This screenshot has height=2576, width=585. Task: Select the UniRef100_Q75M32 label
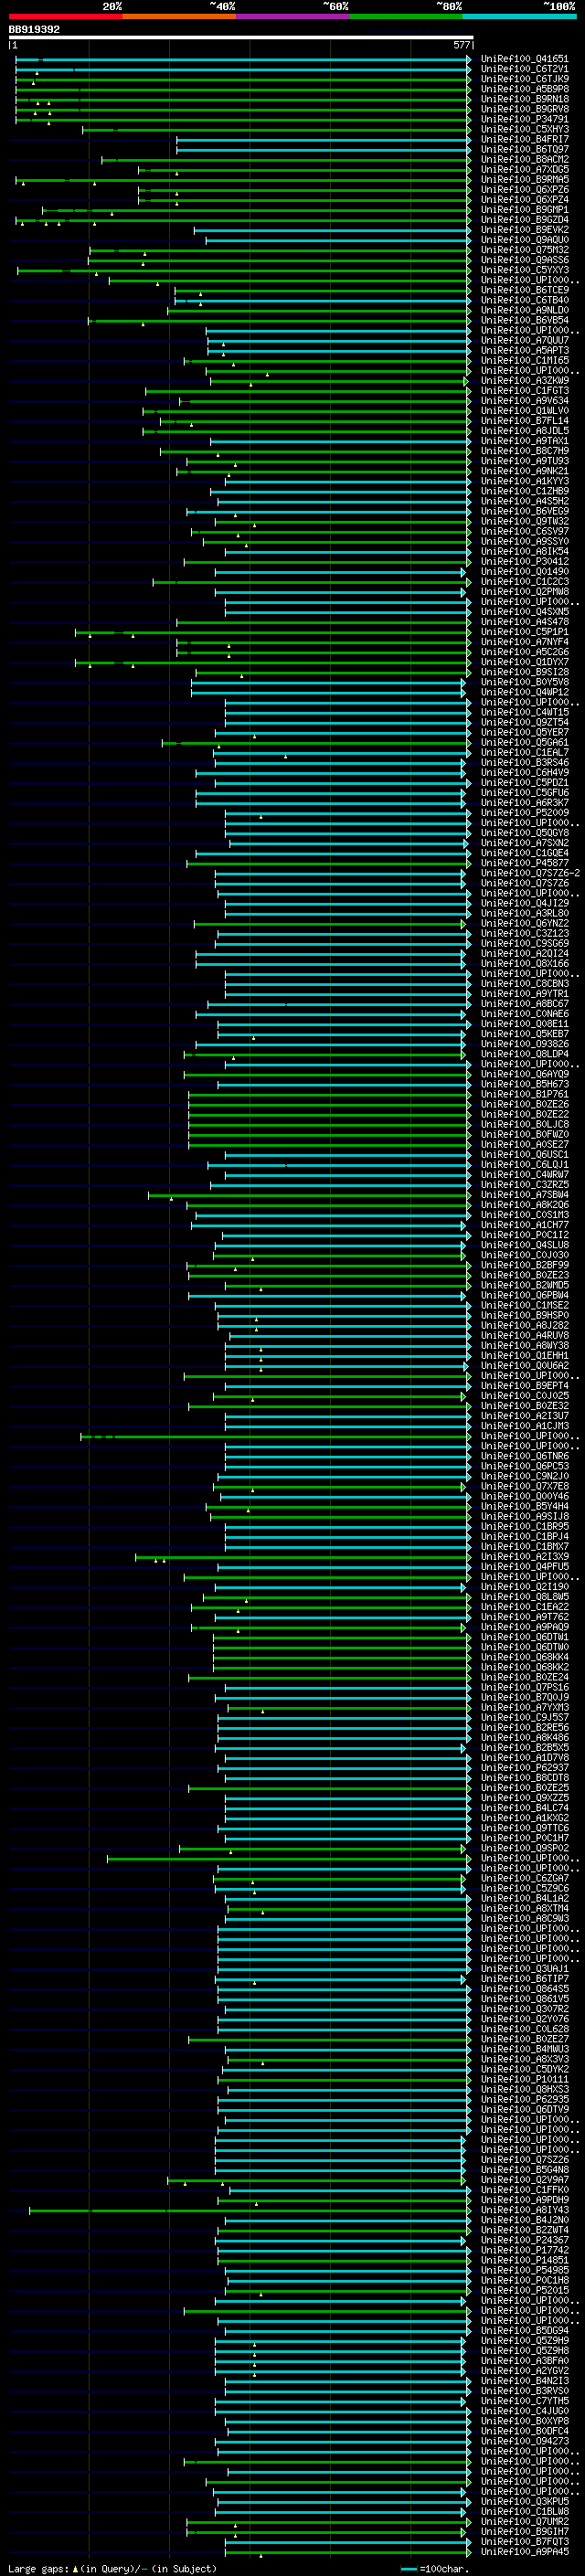(x=525, y=250)
